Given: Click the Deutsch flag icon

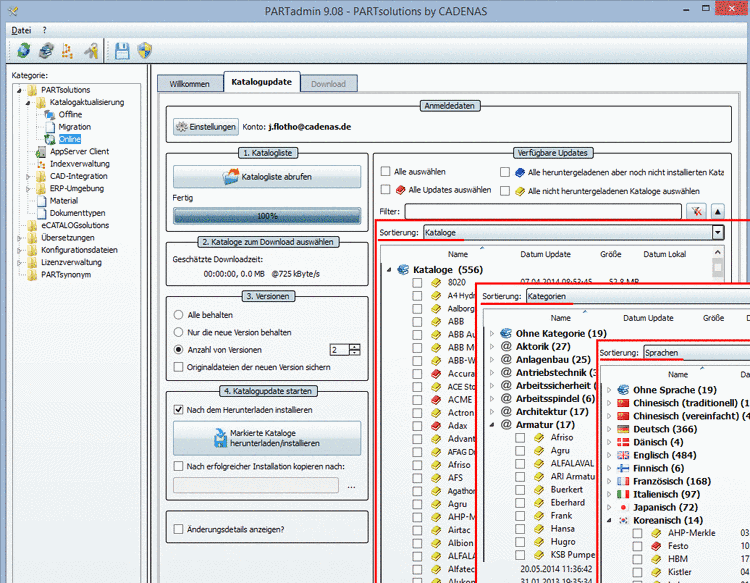Looking at the screenshot, I should pyautogui.click(x=623, y=429).
